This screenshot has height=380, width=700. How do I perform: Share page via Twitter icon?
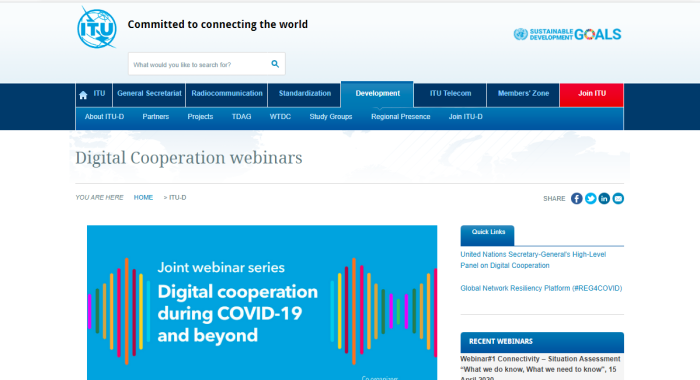(x=590, y=198)
